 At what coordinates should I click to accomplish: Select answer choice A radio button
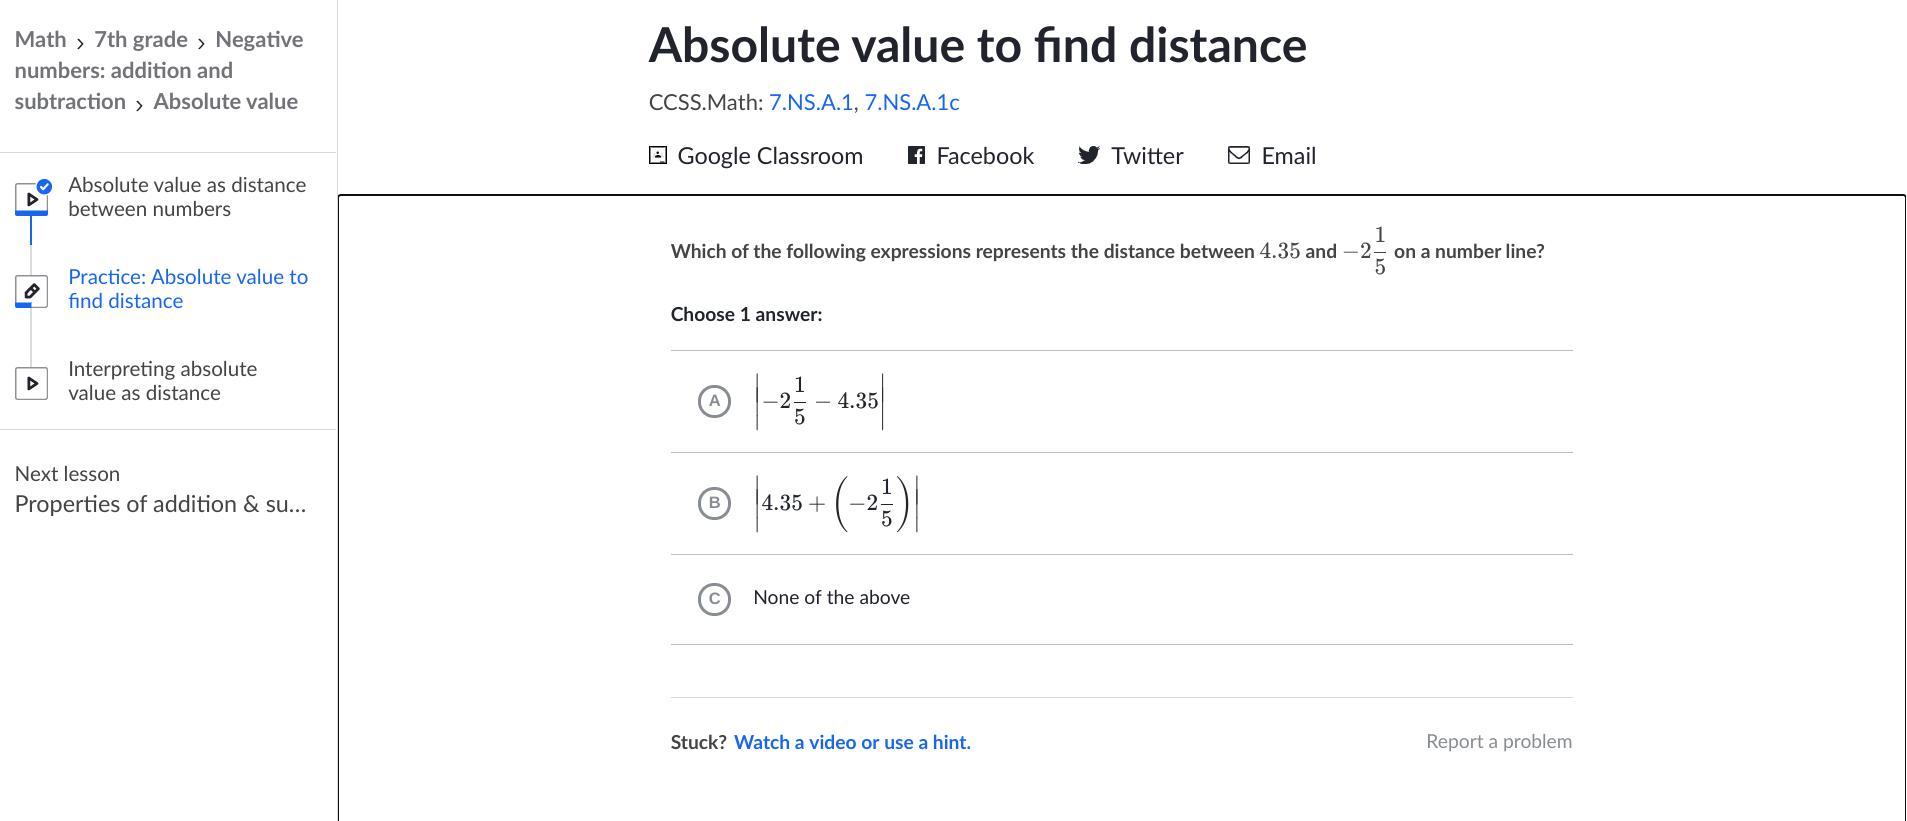click(714, 401)
